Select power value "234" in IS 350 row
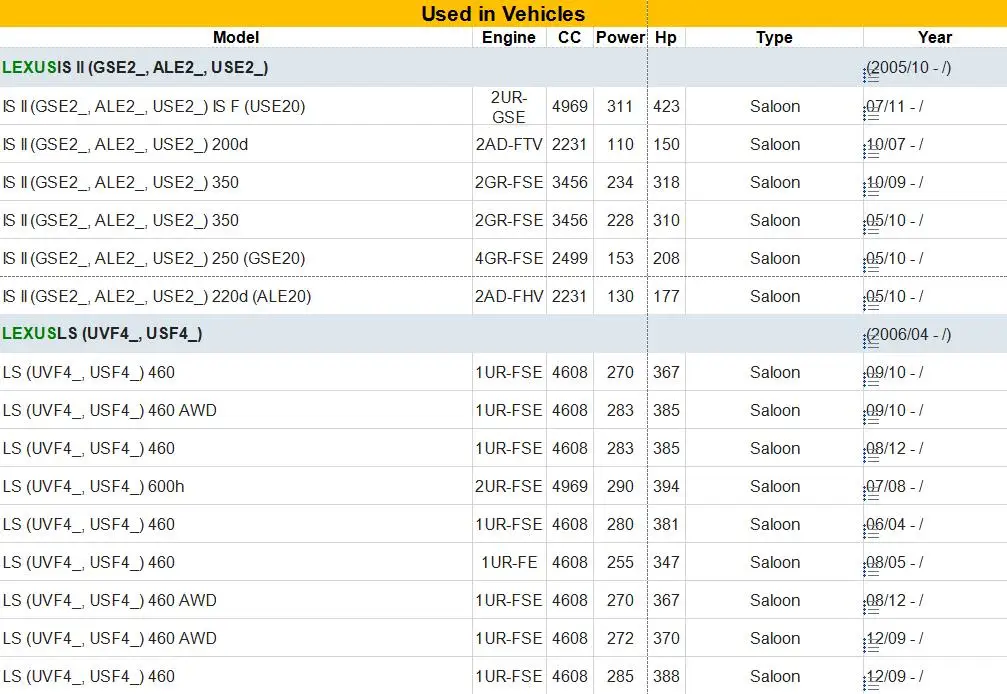The height and width of the screenshot is (694, 1007). point(620,182)
